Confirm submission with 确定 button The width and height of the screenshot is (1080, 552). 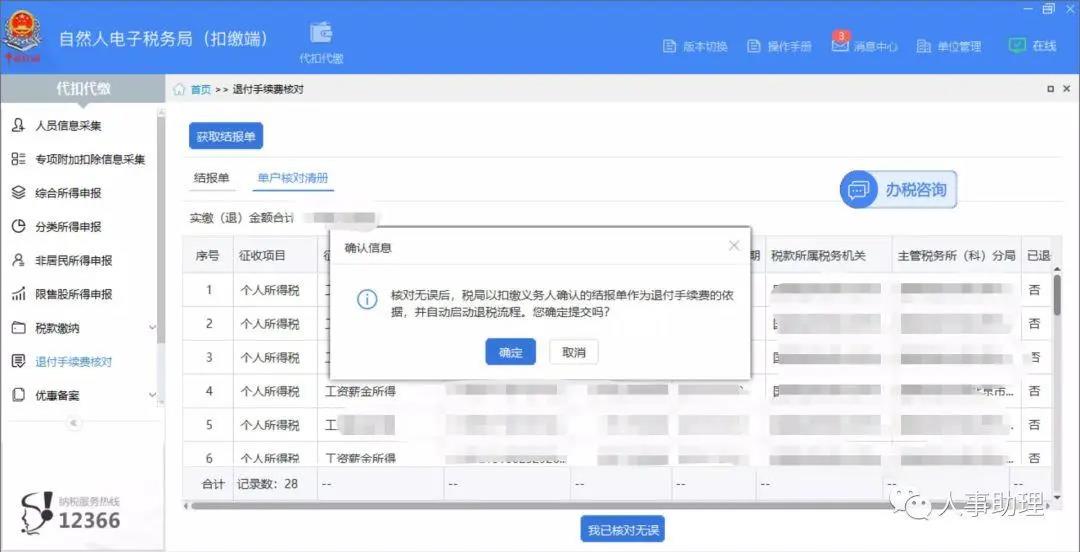pyautogui.click(x=510, y=352)
